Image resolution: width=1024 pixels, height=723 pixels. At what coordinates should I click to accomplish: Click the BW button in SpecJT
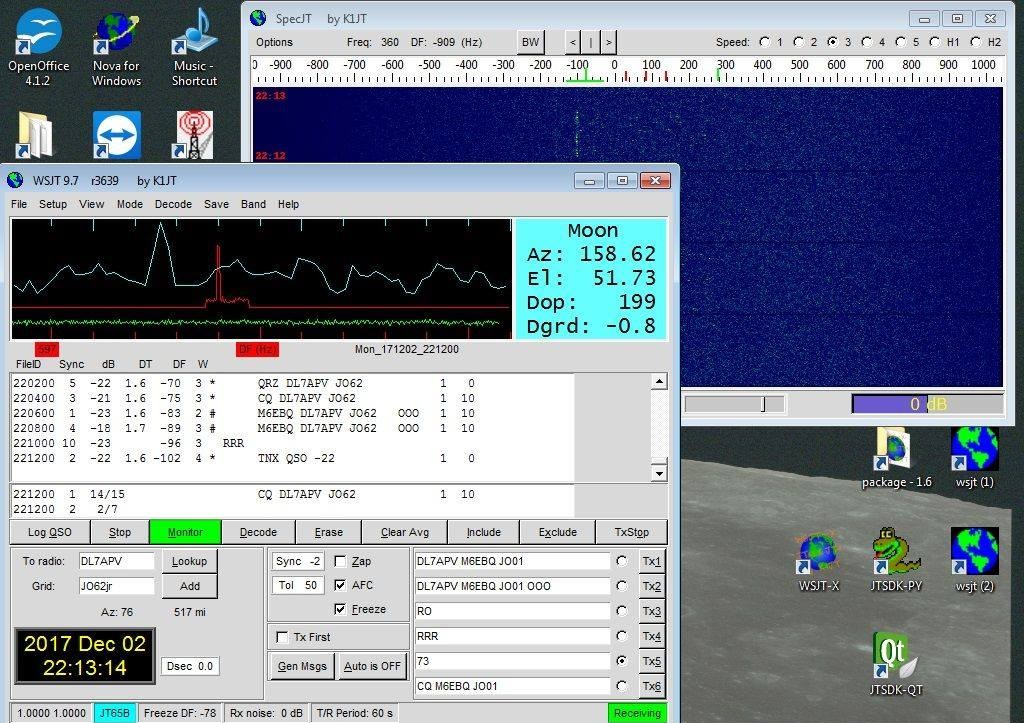[x=530, y=42]
